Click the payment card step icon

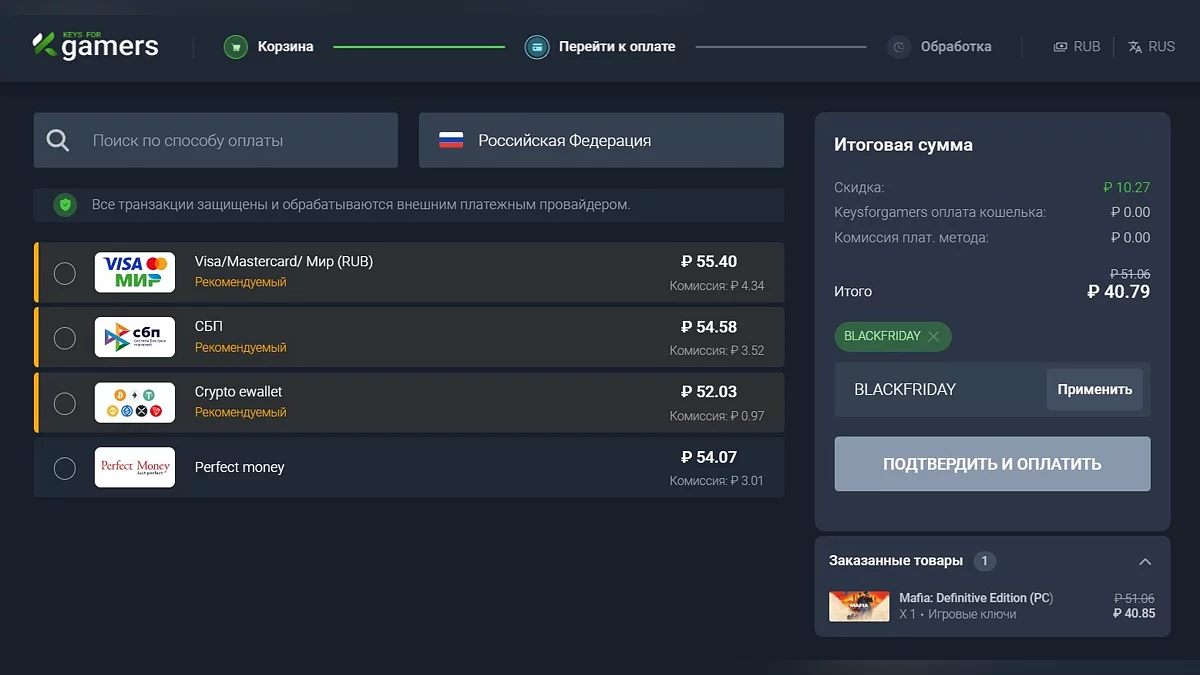(537, 47)
